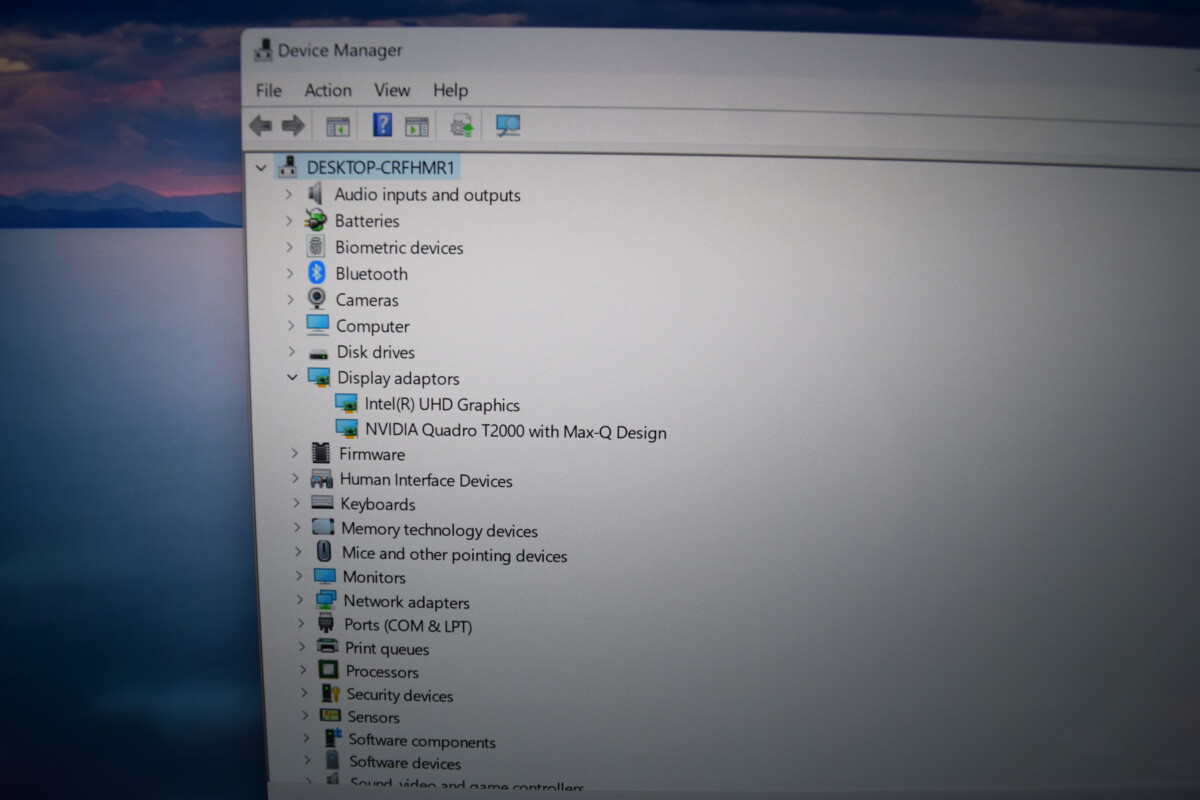The height and width of the screenshot is (800, 1200).
Task: Open the Action menu
Action: 328,91
